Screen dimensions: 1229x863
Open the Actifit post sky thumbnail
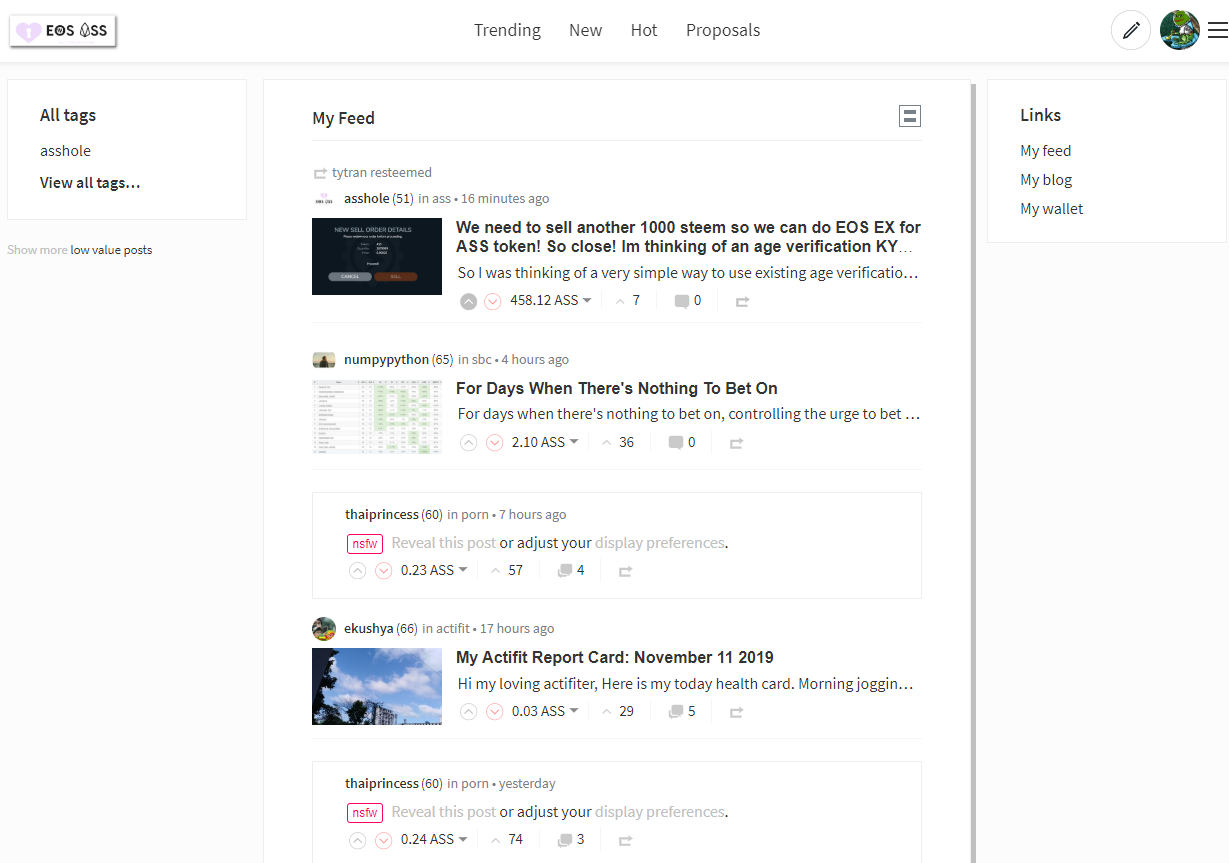tap(376, 686)
